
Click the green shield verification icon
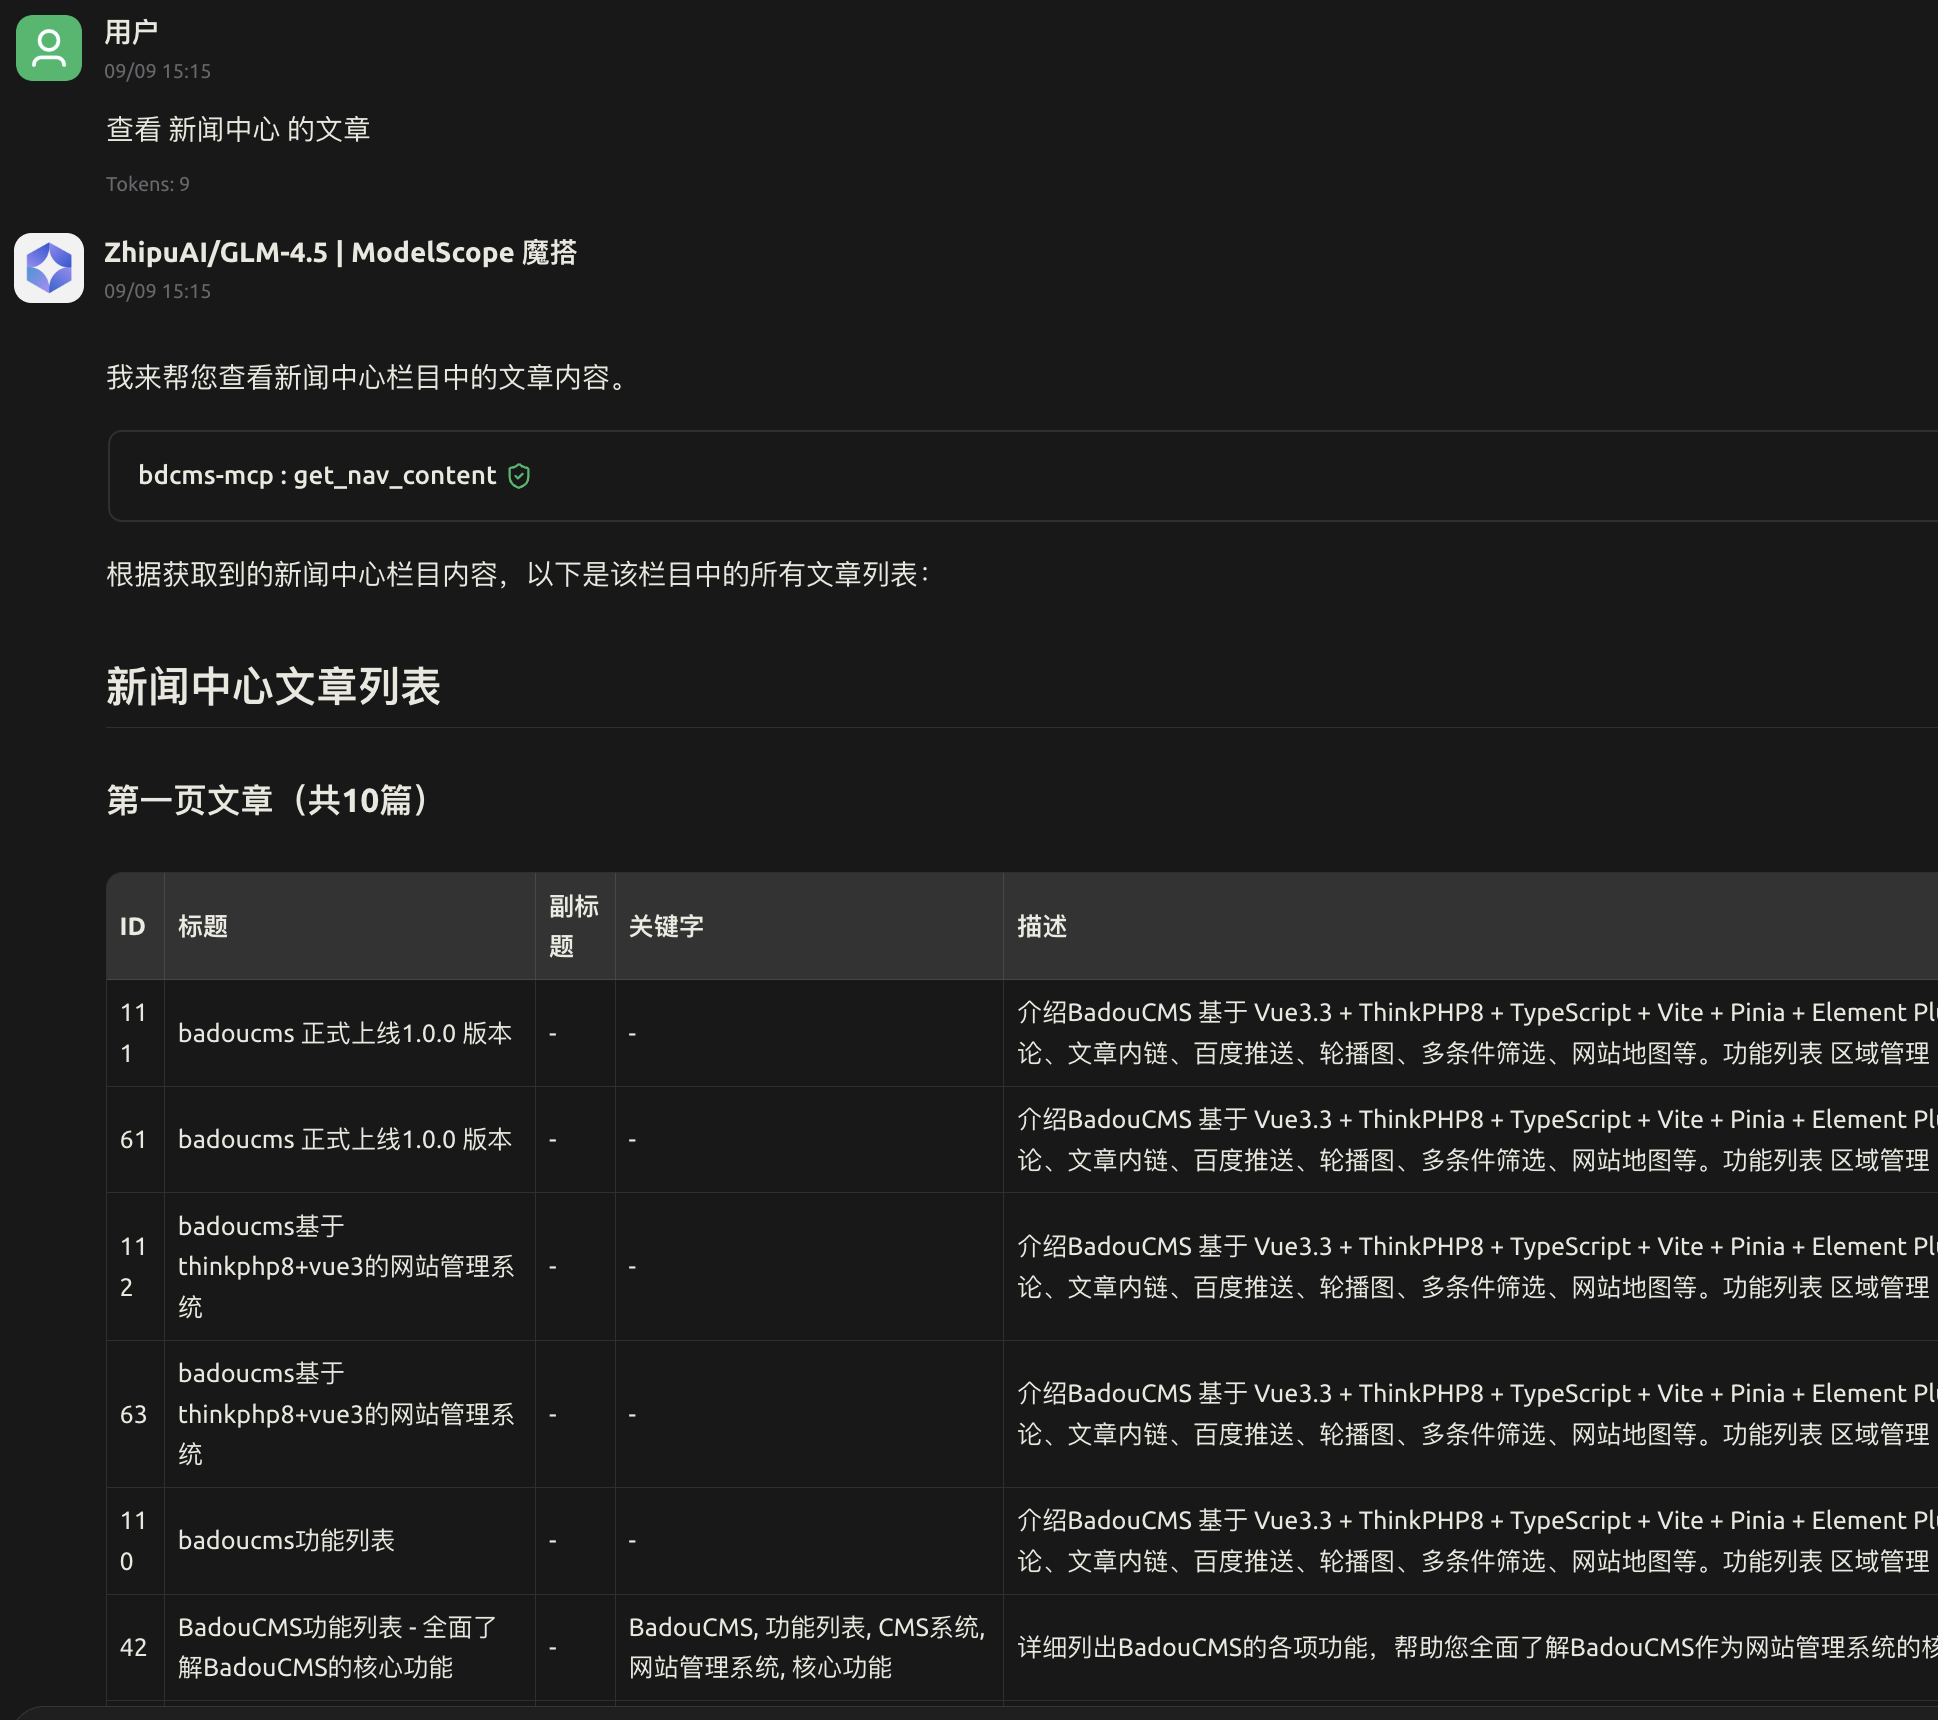click(519, 476)
